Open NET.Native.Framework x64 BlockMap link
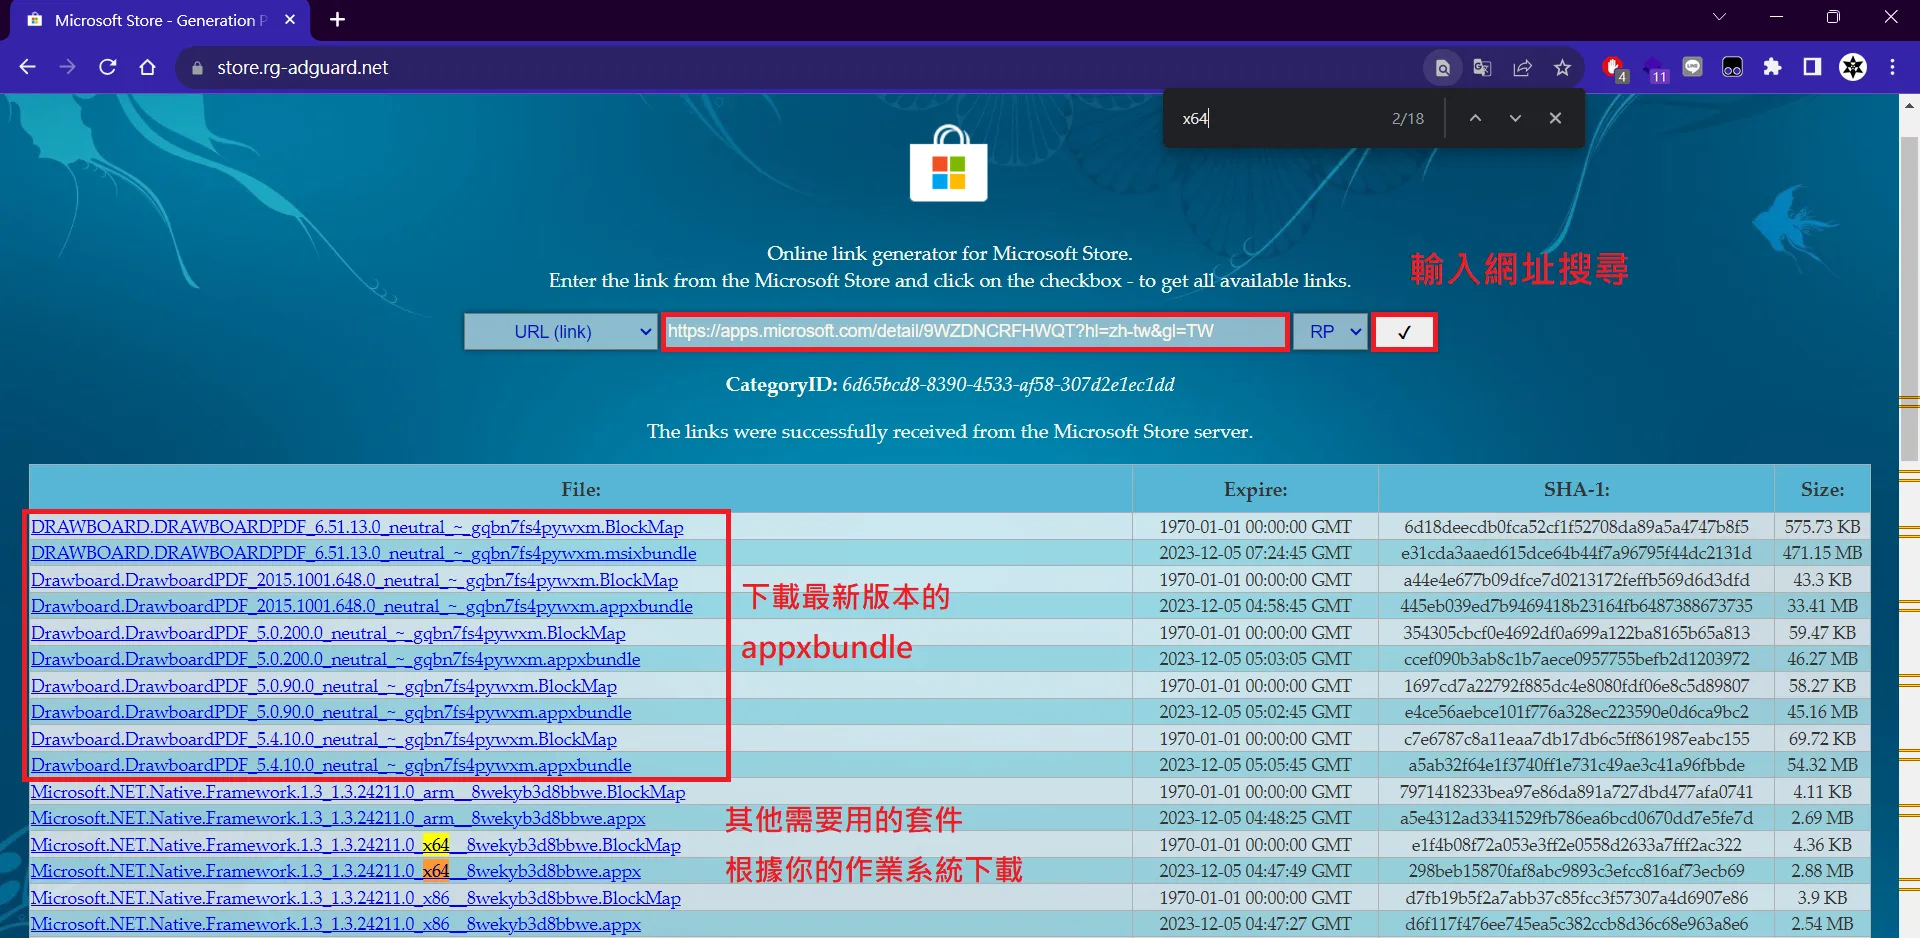The image size is (1920, 938). click(x=356, y=845)
